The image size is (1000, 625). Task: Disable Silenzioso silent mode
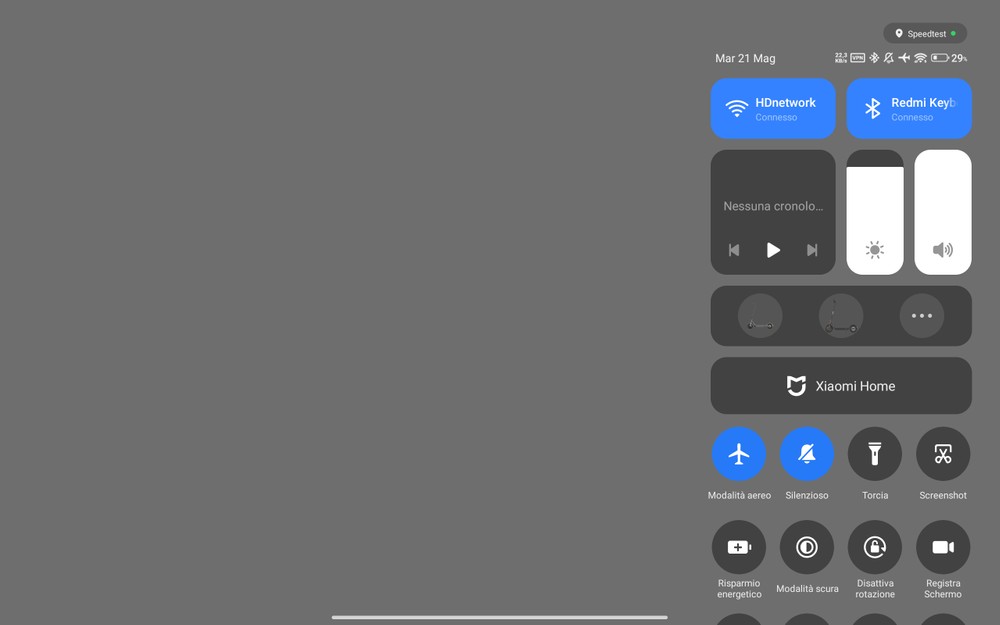[x=807, y=454]
